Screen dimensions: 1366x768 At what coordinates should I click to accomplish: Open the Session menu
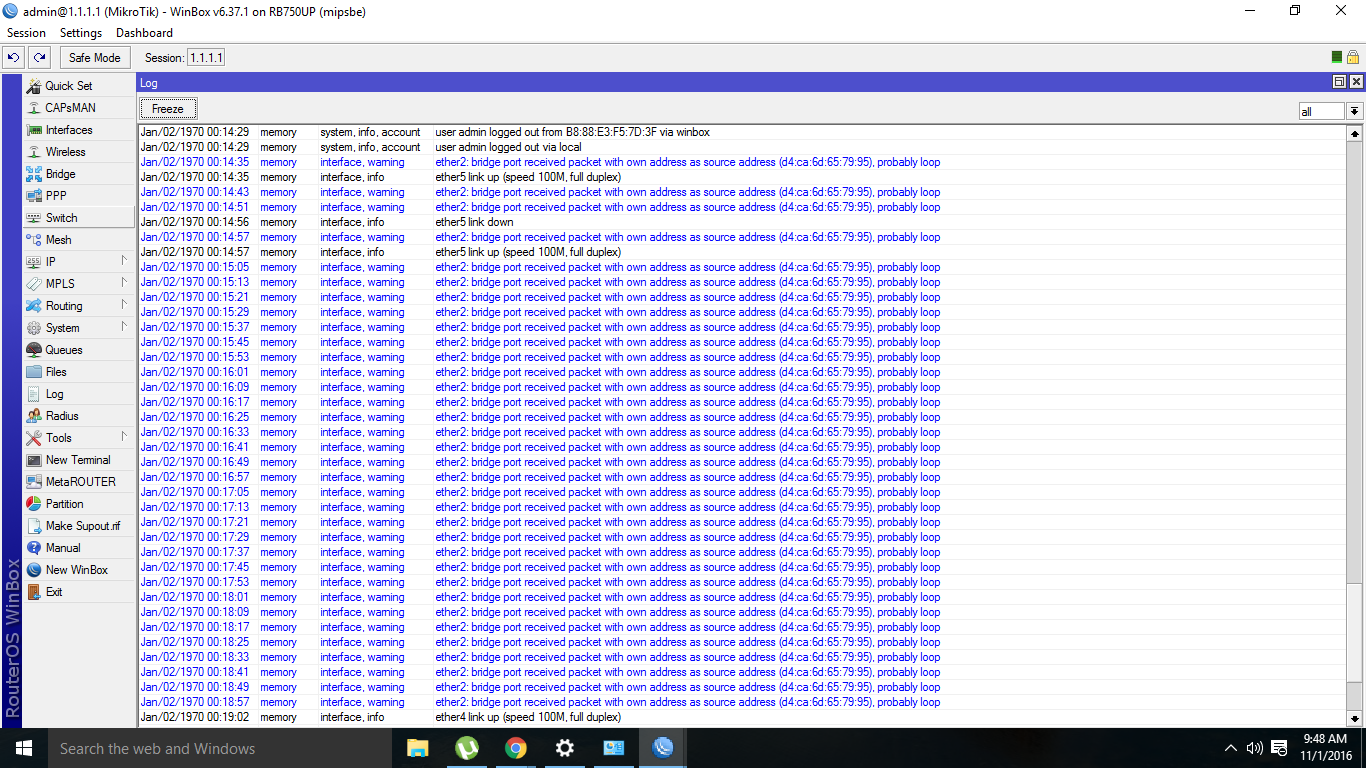(x=27, y=33)
